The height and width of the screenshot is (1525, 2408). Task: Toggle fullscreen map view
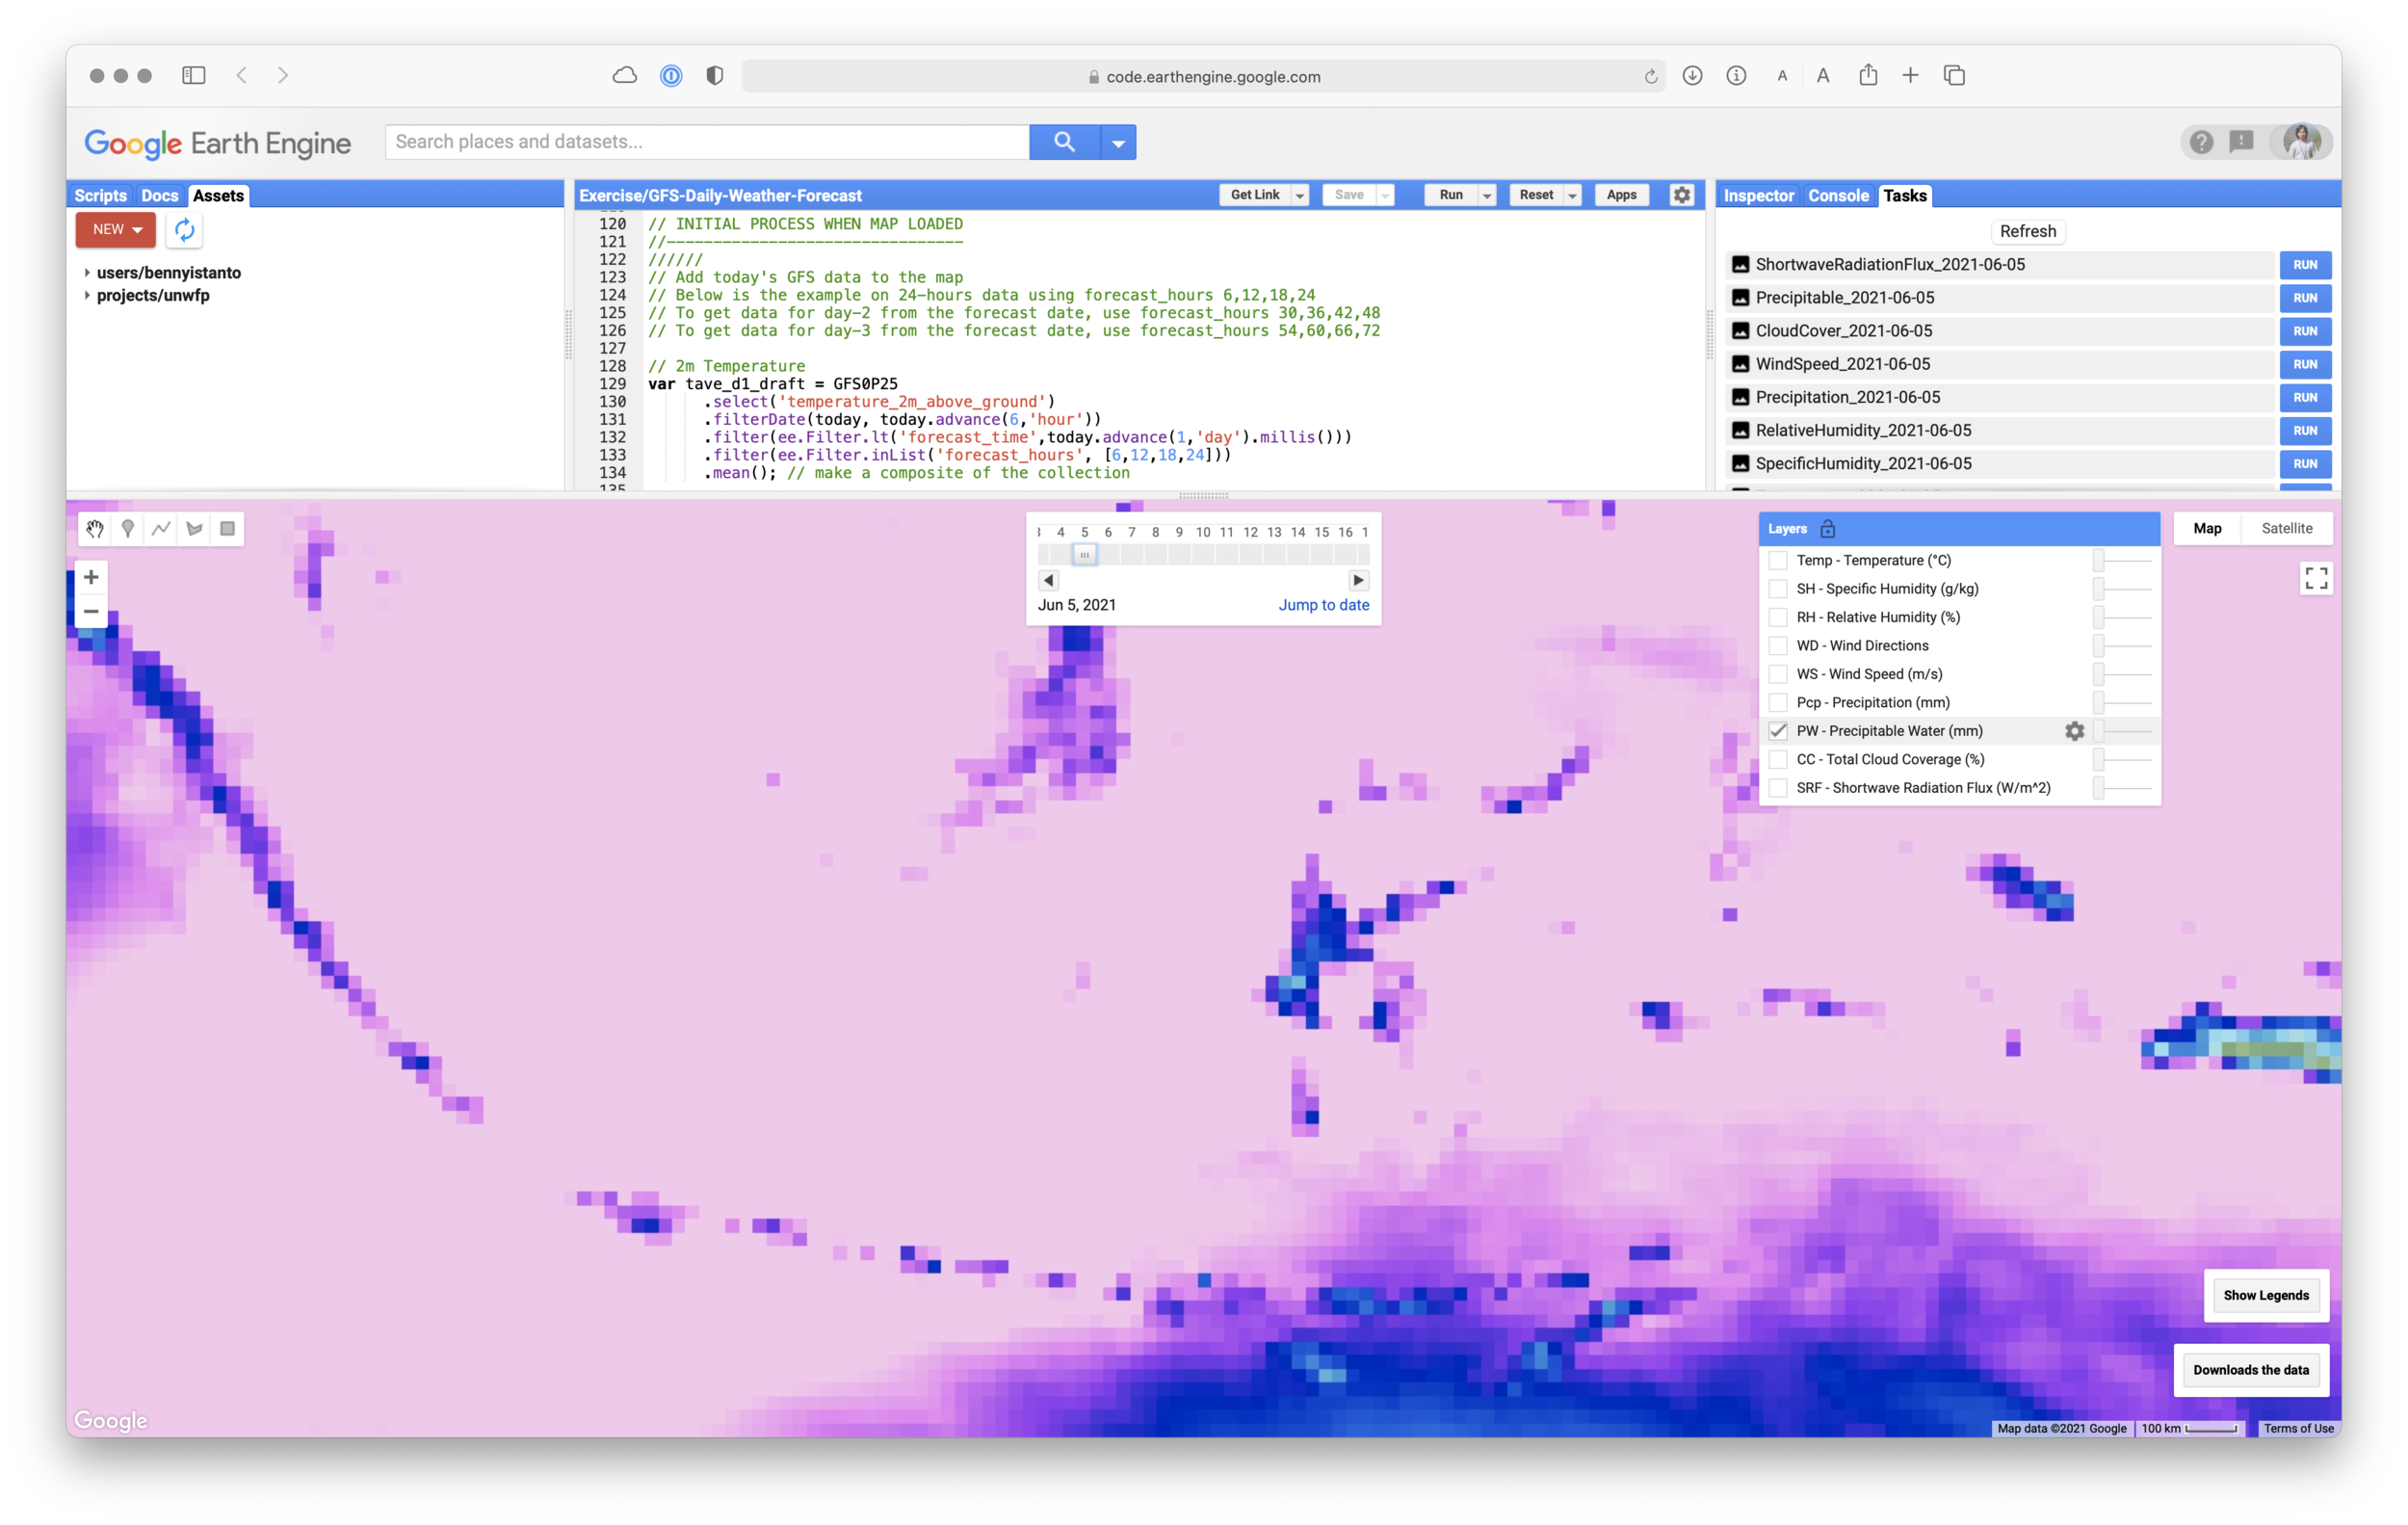[x=2316, y=578]
